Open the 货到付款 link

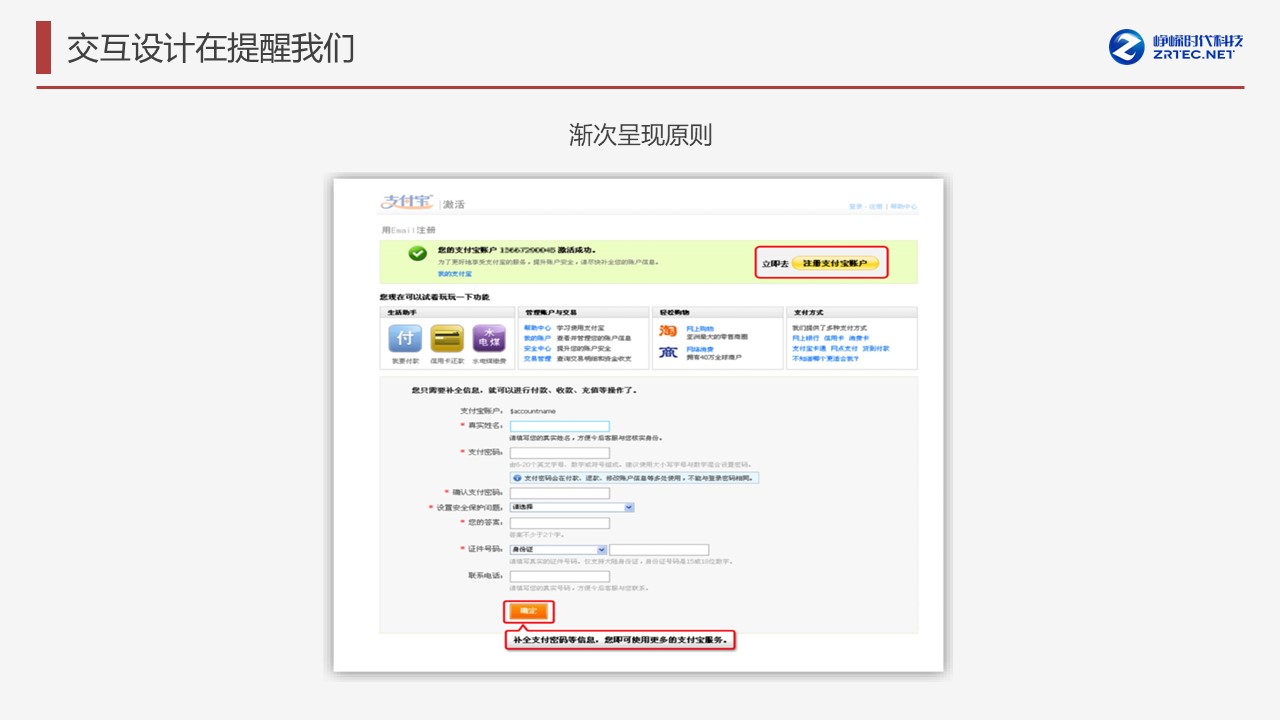point(876,348)
